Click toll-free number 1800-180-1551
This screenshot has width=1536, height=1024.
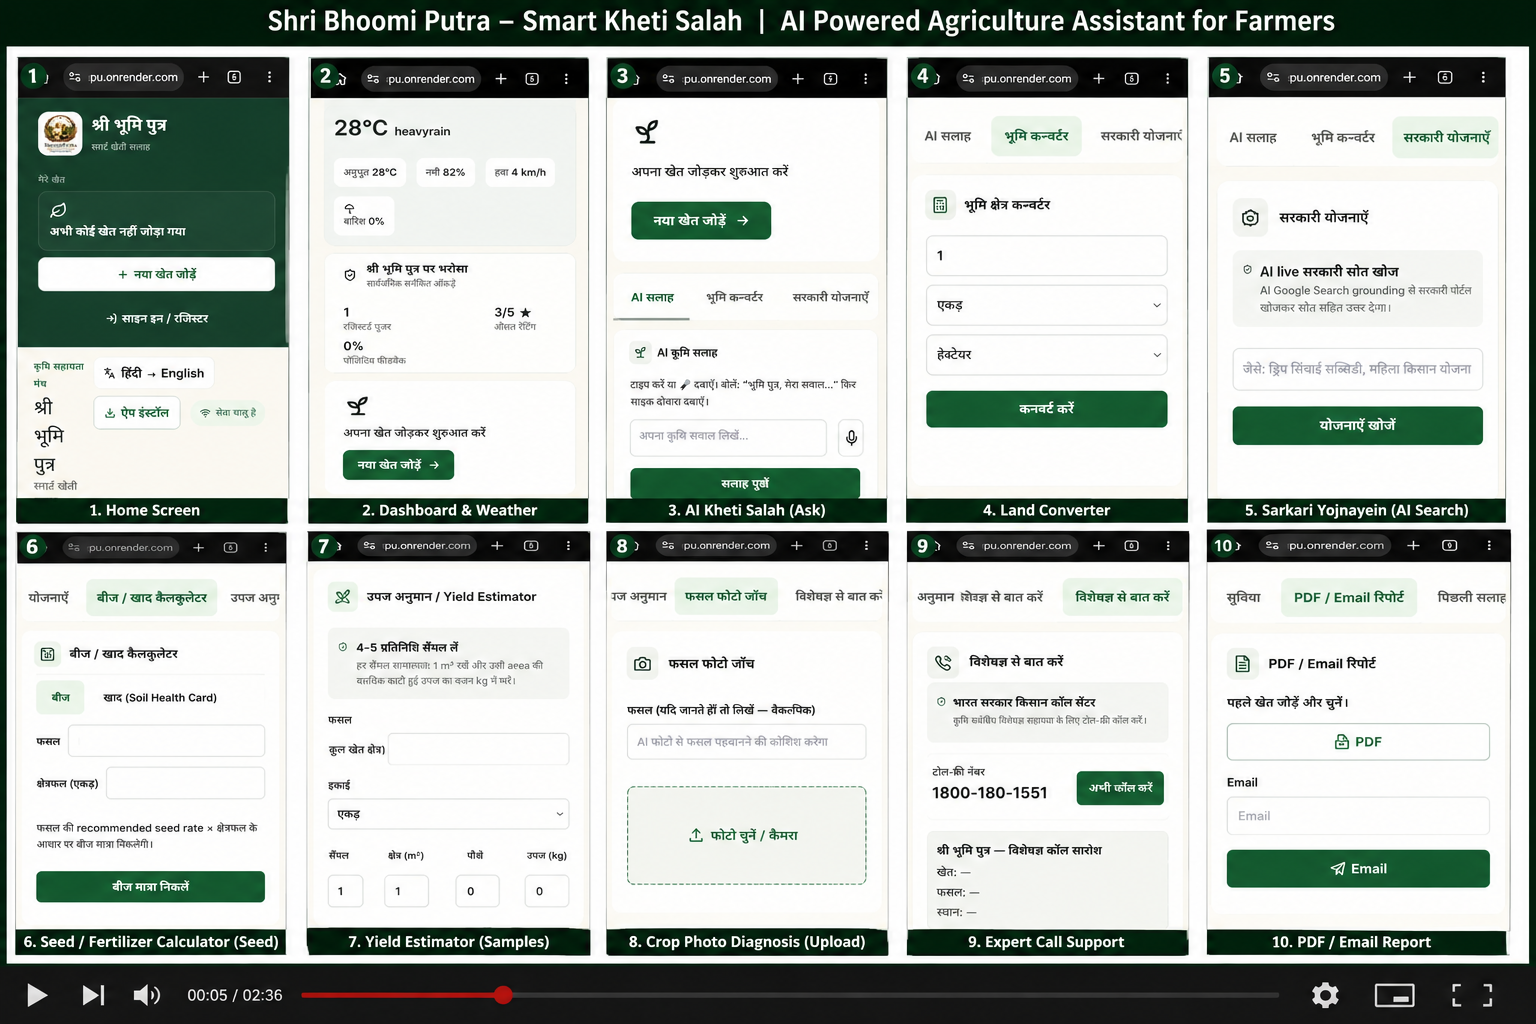click(989, 793)
